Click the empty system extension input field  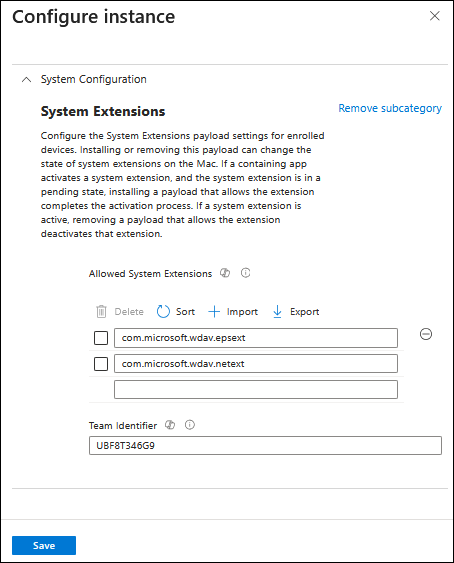(256, 390)
